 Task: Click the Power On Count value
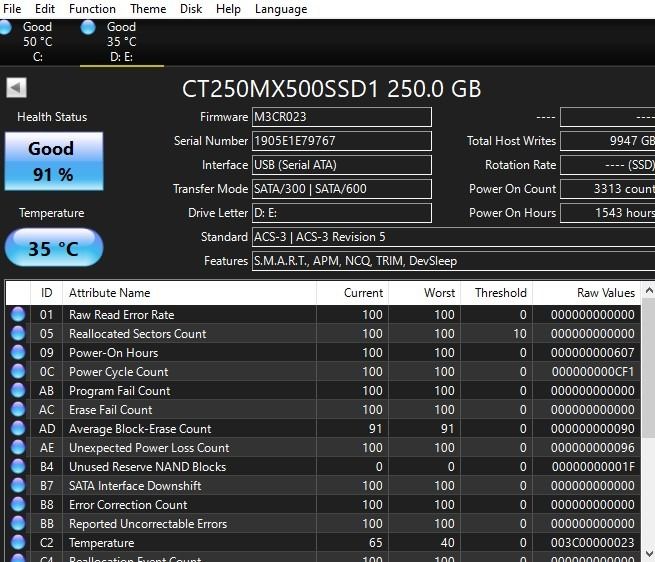pos(607,189)
